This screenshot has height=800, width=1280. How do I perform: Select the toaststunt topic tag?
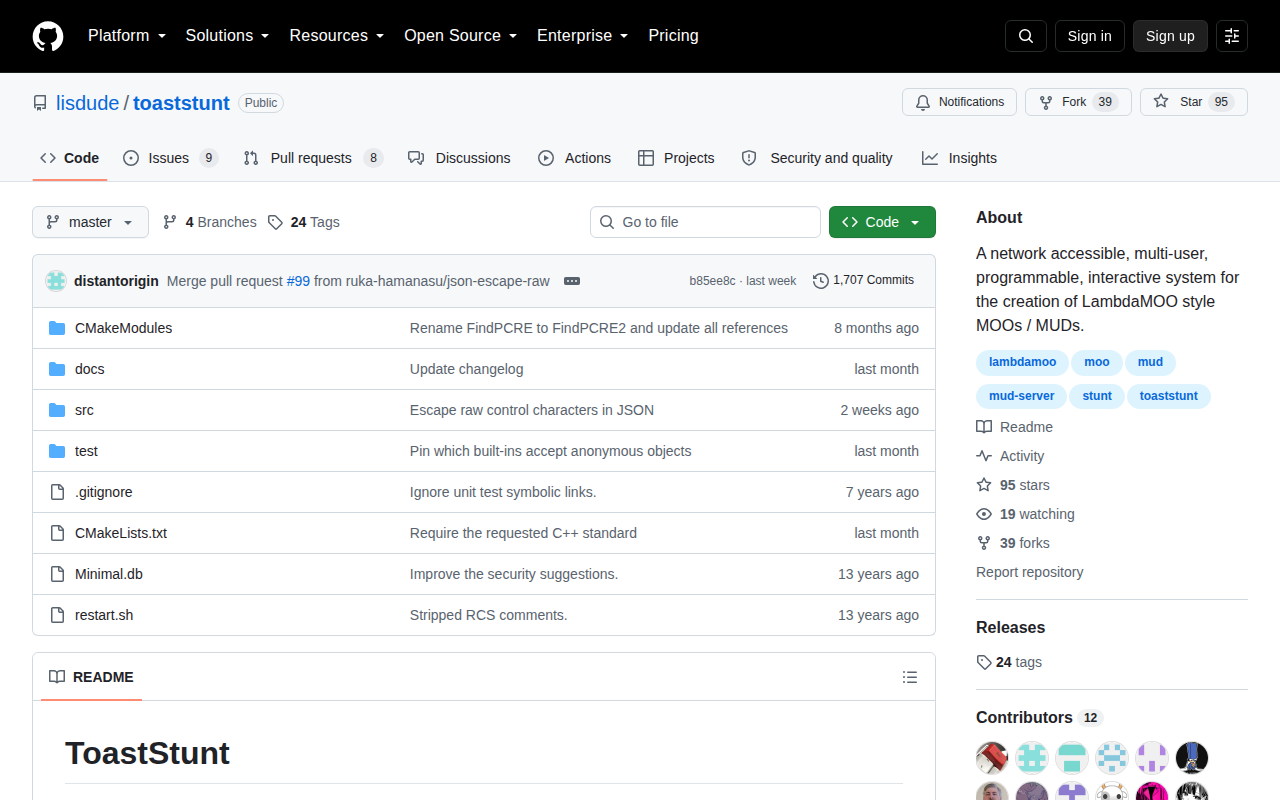tap(1169, 396)
